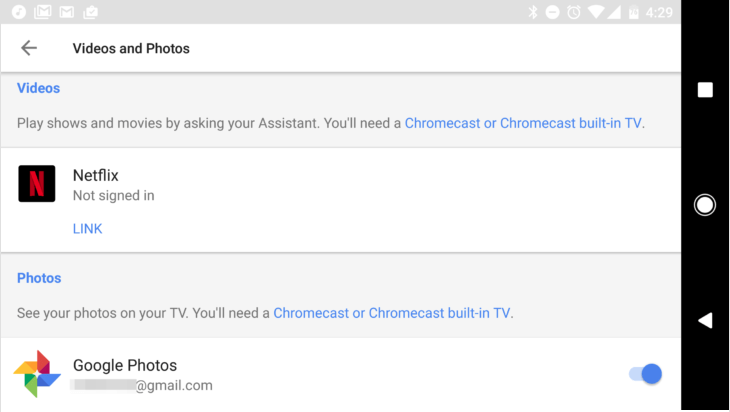Tap the Google Photos pinwheel icon
The height and width of the screenshot is (412, 730).
pos(37,374)
